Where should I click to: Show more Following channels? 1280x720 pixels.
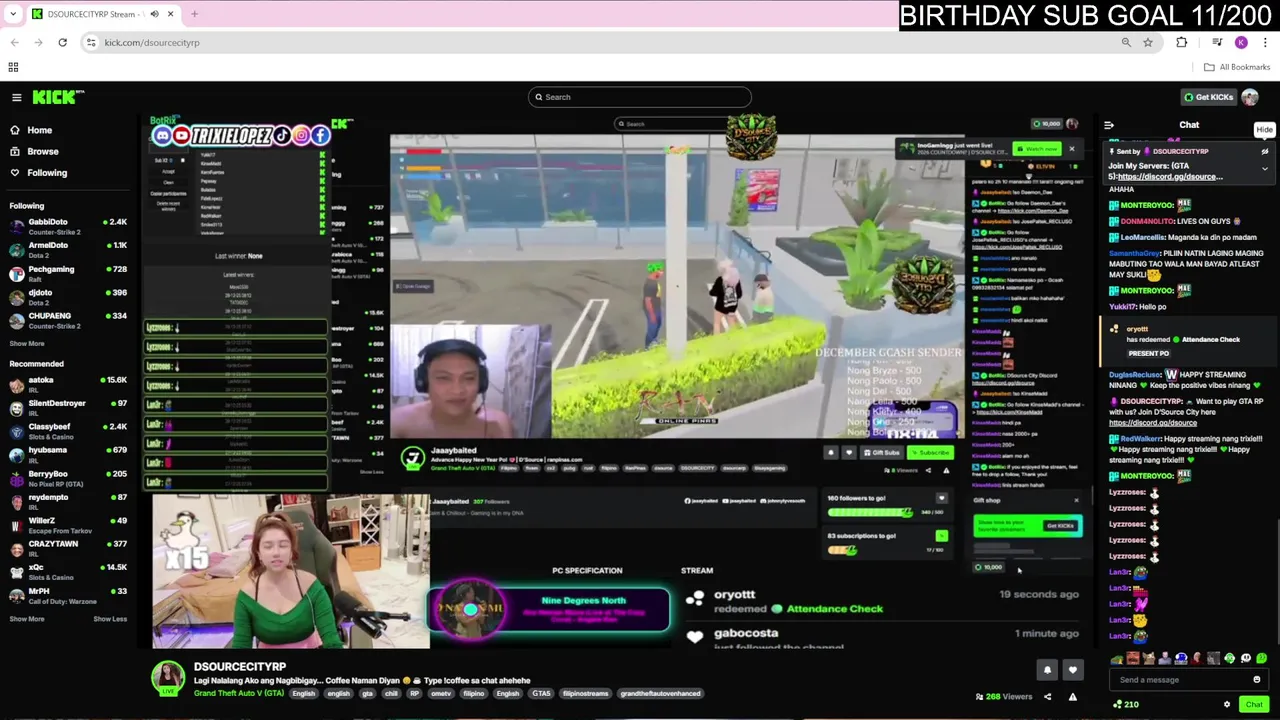[x=27, y=343]
